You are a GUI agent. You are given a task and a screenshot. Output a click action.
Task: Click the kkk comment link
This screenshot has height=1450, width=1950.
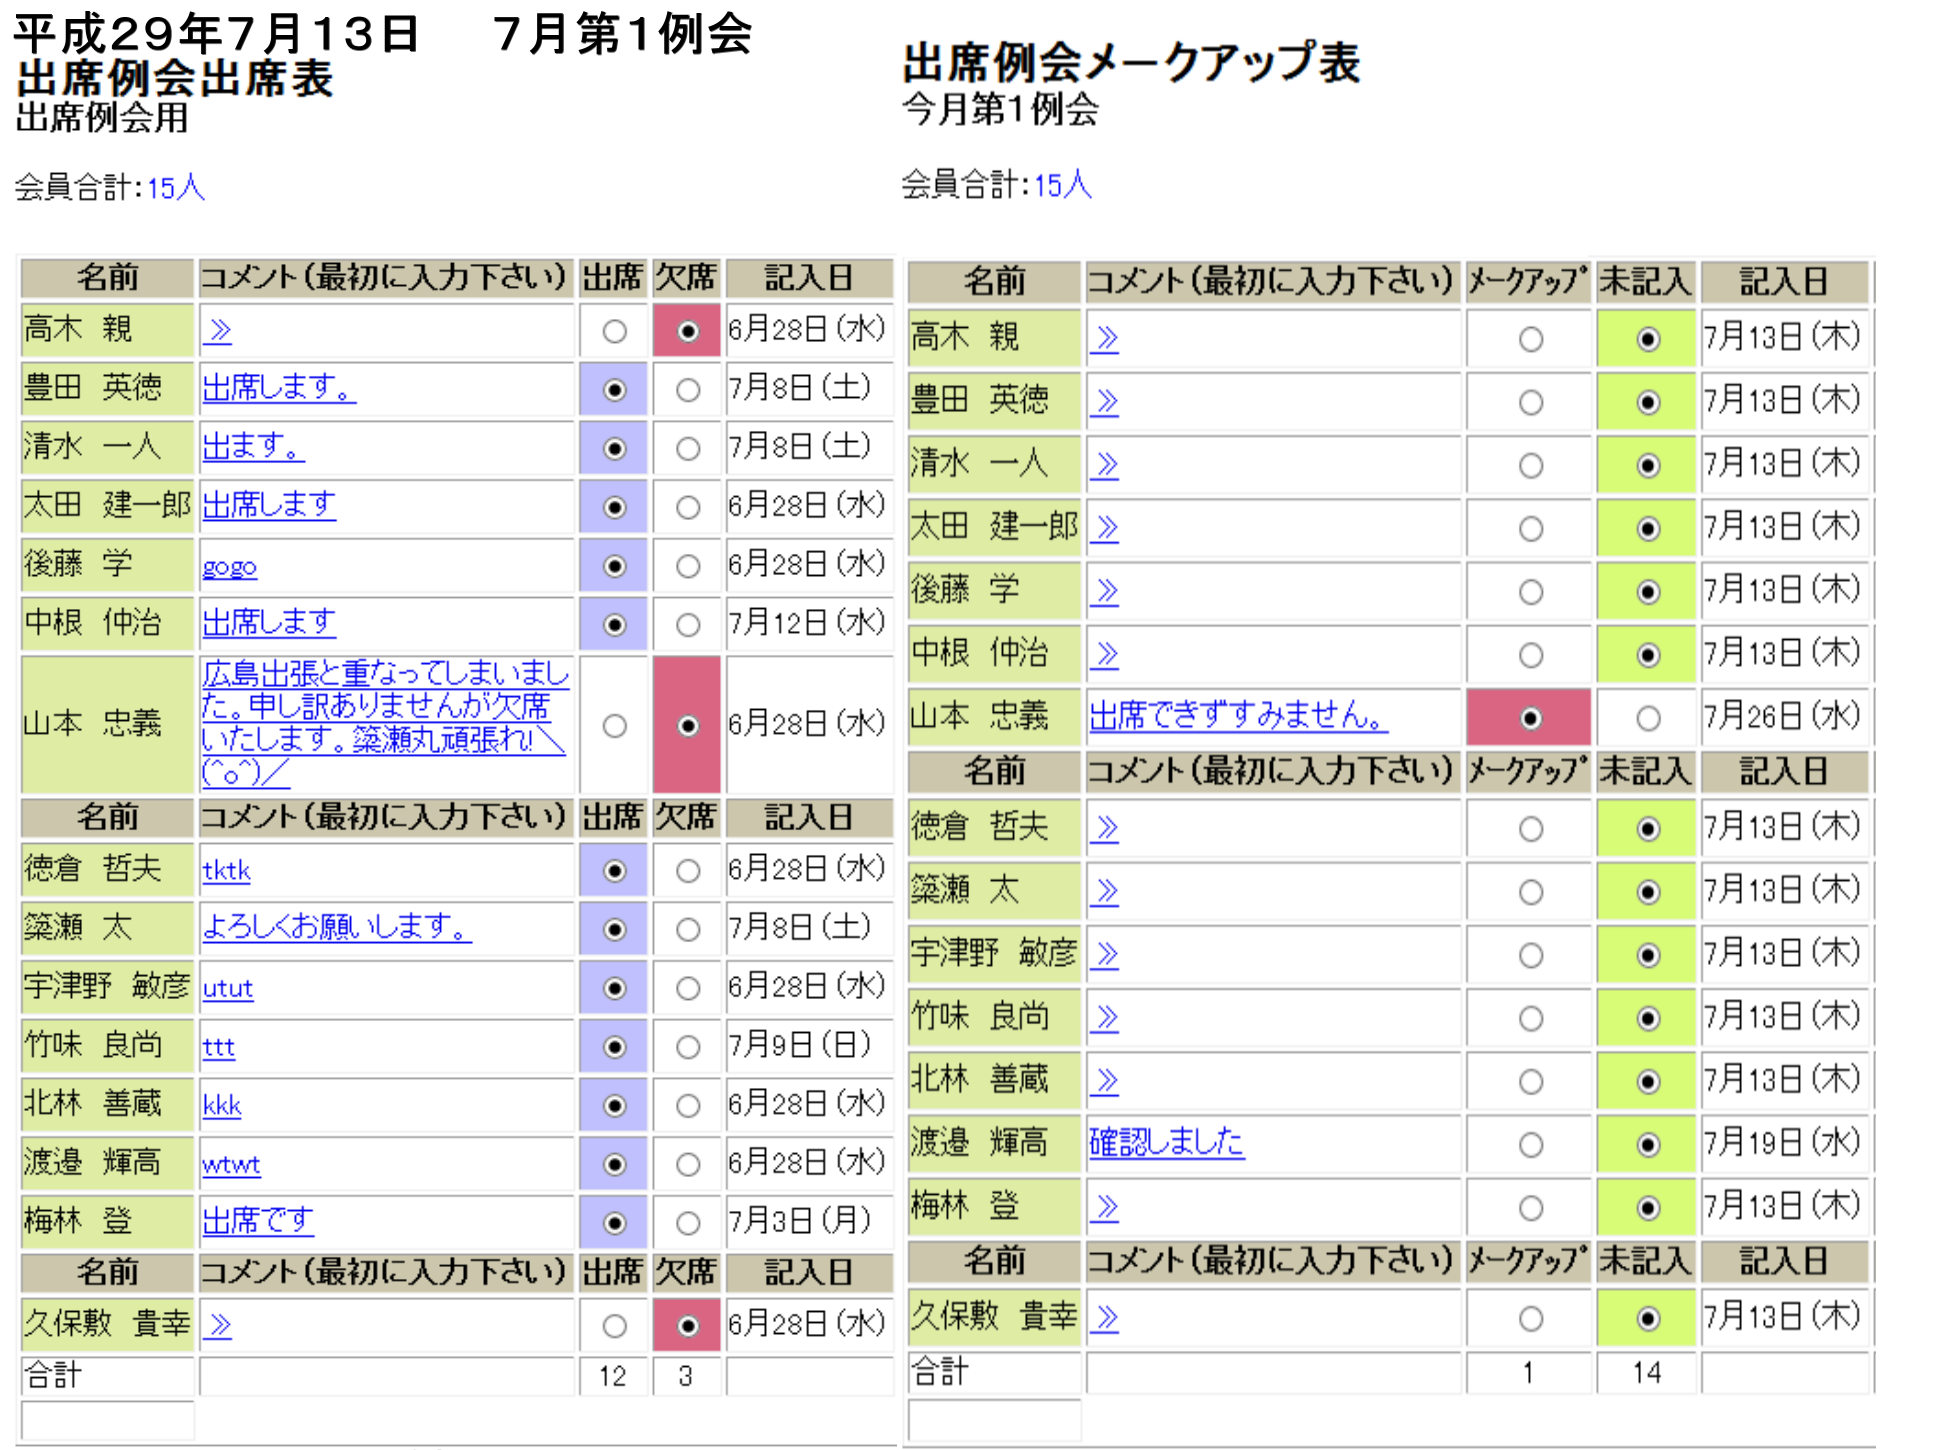221,1105
